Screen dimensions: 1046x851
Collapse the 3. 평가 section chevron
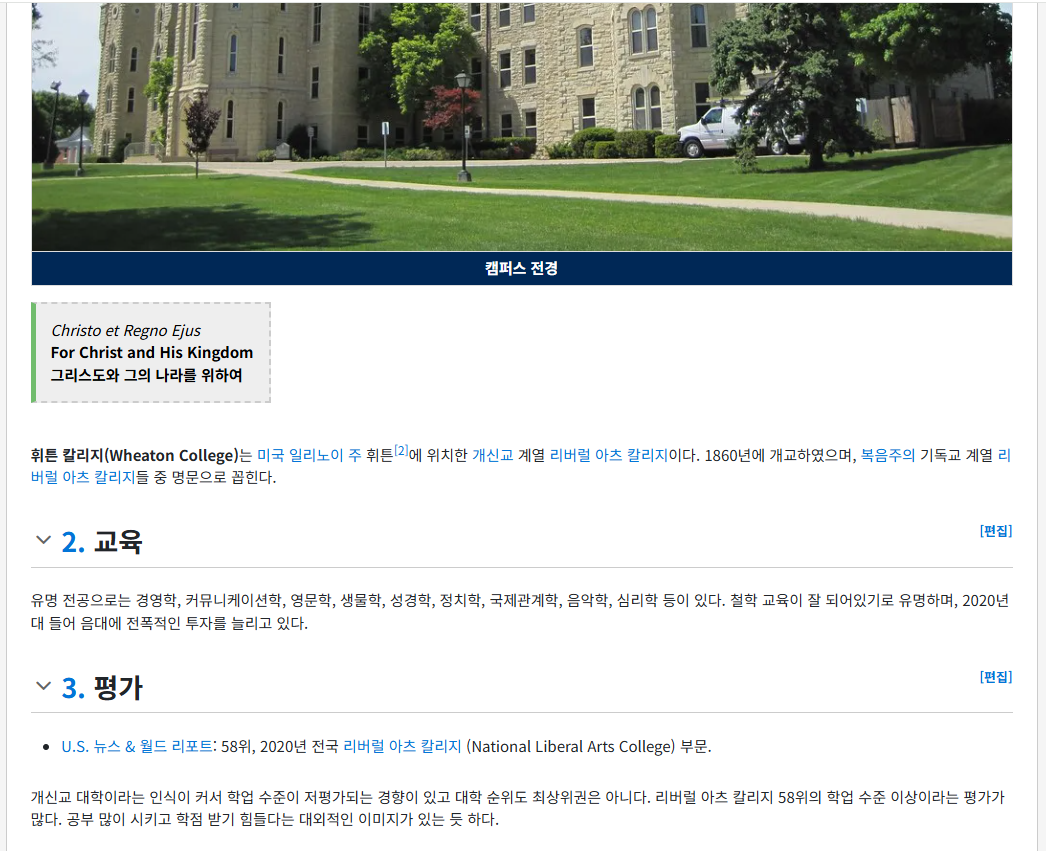coord(43,686)
